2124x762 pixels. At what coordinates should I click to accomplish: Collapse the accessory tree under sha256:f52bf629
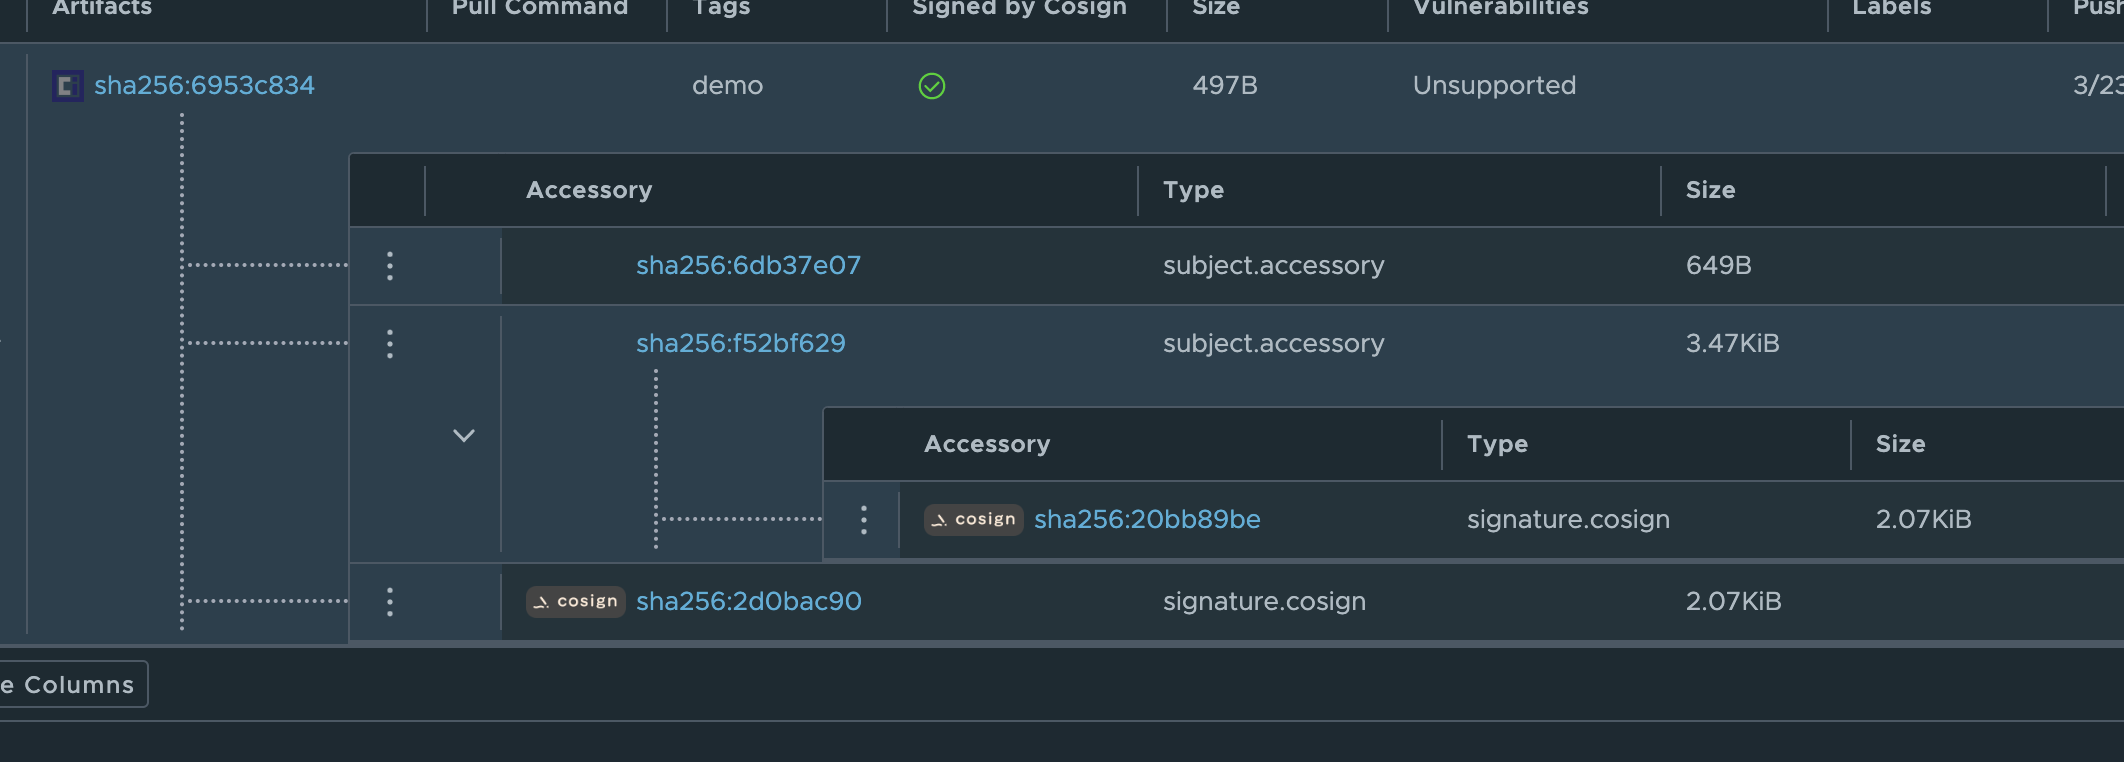click(x=463, y=435)
